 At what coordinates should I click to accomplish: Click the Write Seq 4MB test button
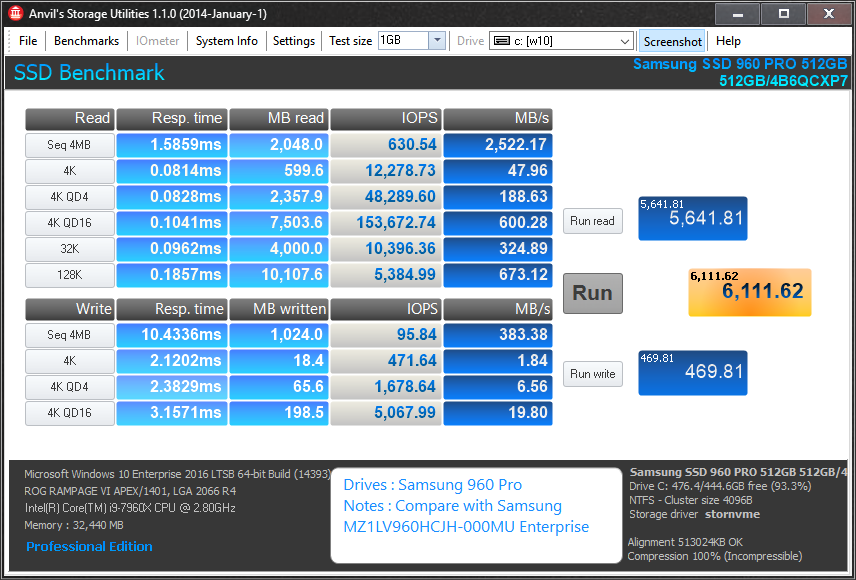[69, 335]
